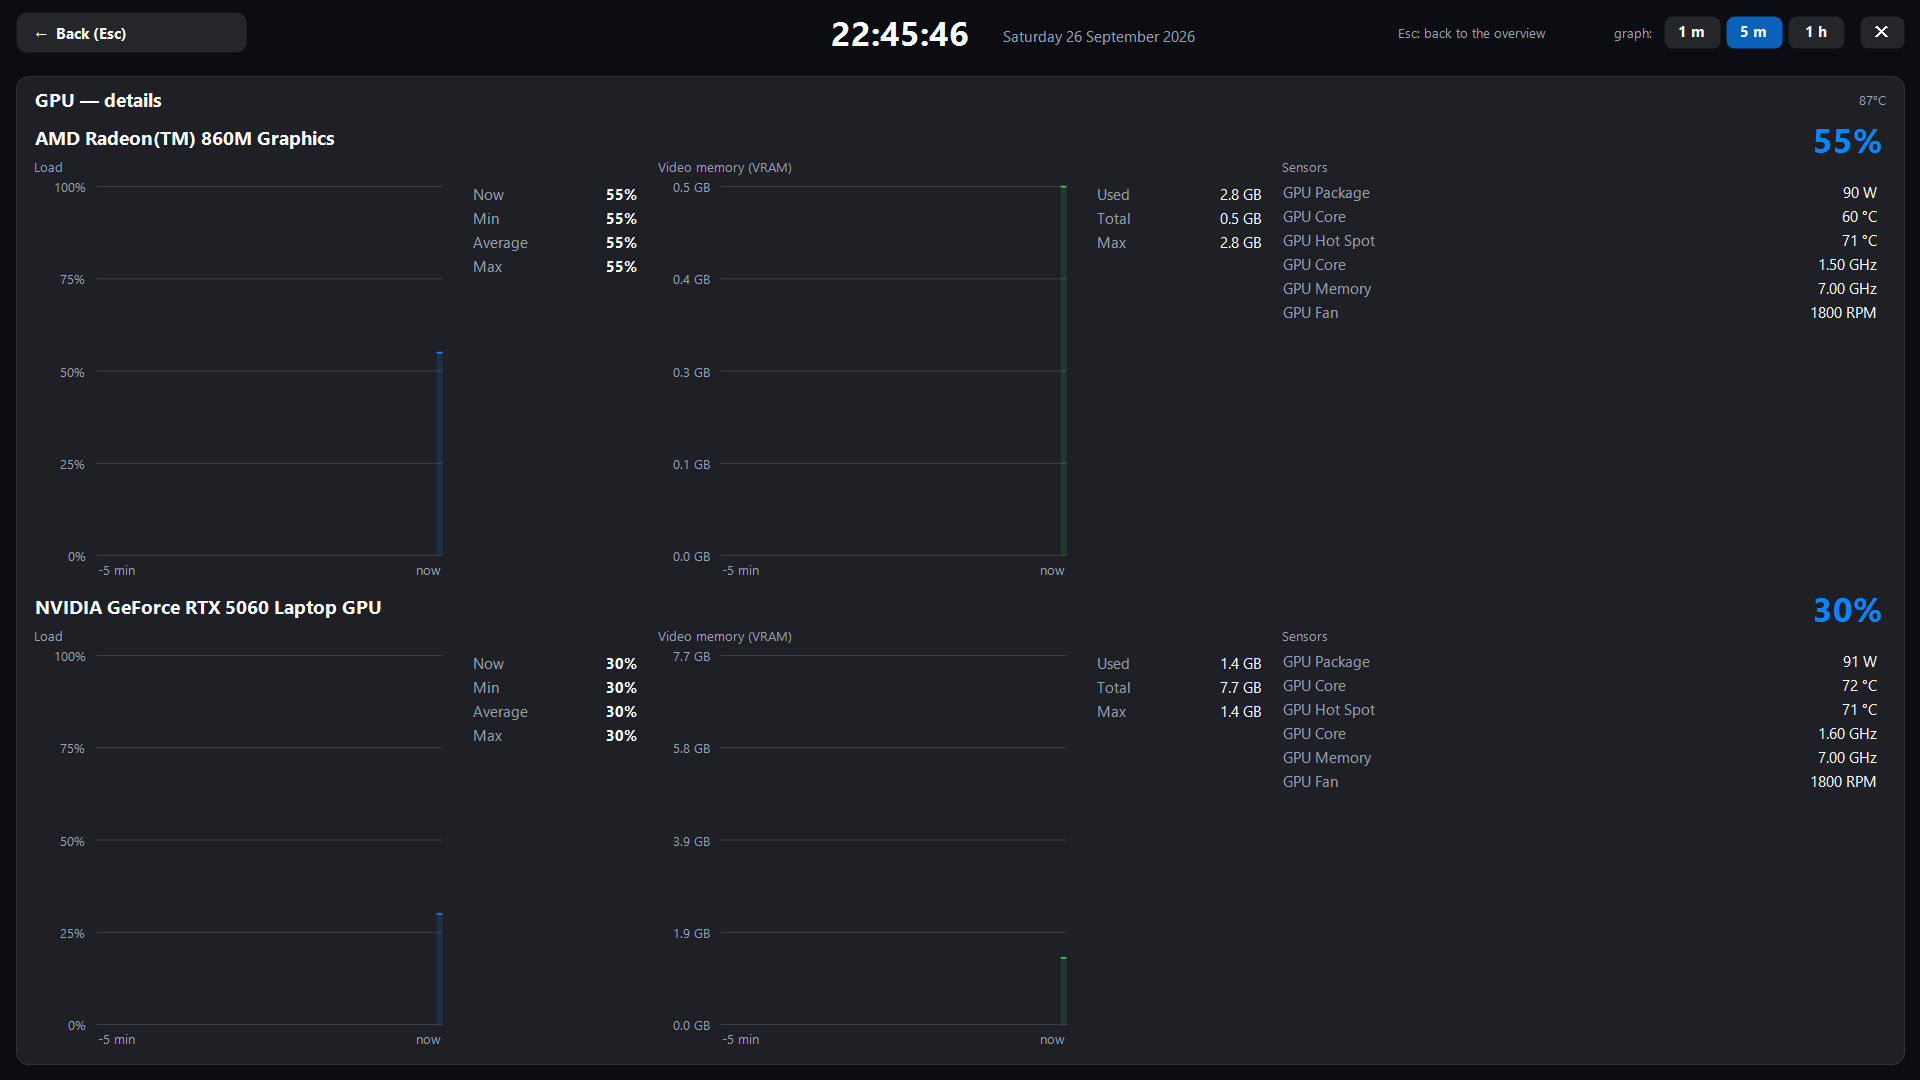Click AMD Radeon VRAM Total 0.5 GB
Viewport: 1920px width, 1080px height.
[1179, 219]
